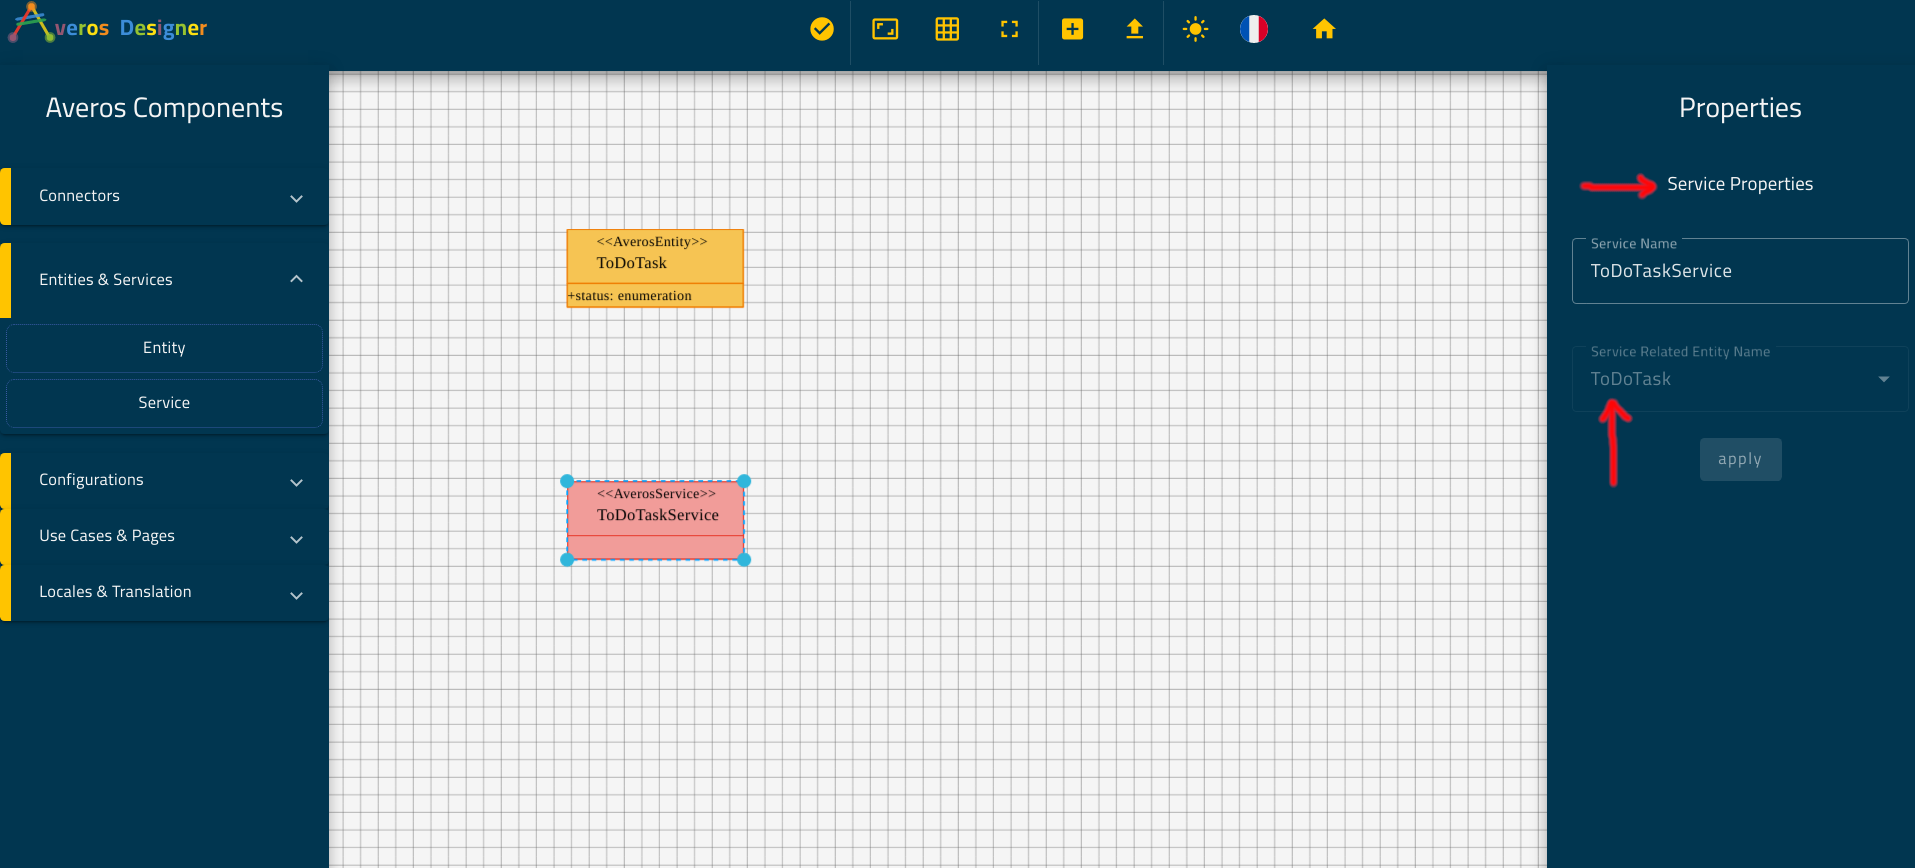Click the aspect ratio fit-screen icon
The height and width of the screenshot is (868, 1915).
tap(885, 29)
